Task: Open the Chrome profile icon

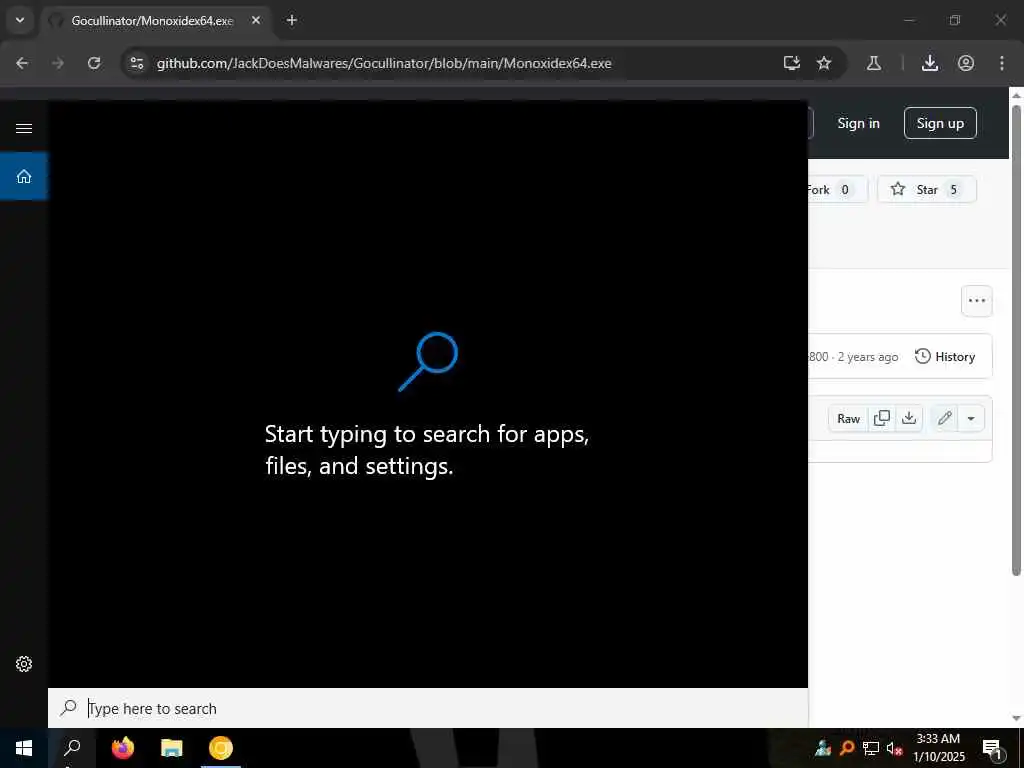Action: click(x=966, y=63)
